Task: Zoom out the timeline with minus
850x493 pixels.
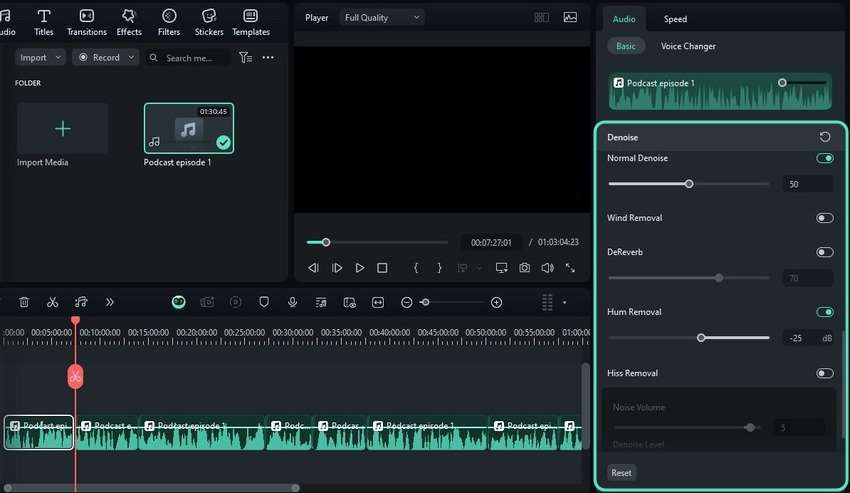Action: [407, 303]
